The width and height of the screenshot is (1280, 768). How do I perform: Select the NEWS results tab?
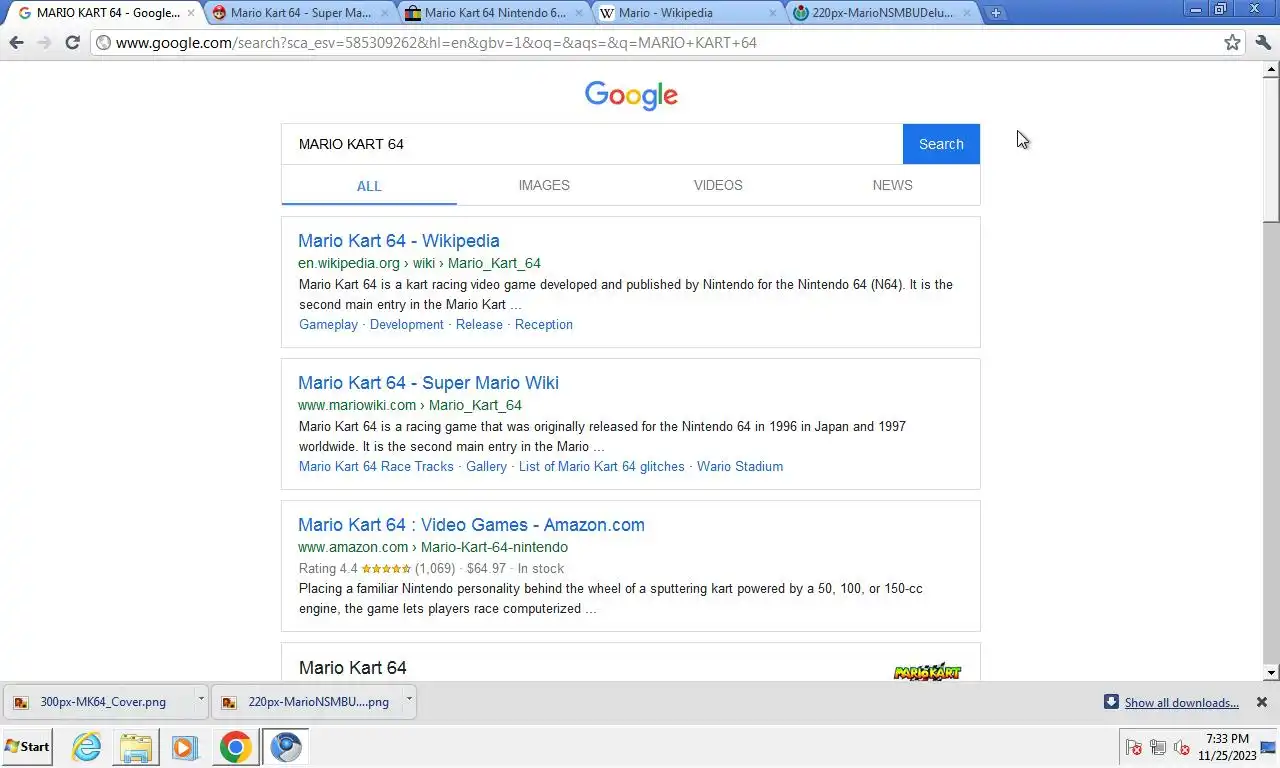coord(892,185)
